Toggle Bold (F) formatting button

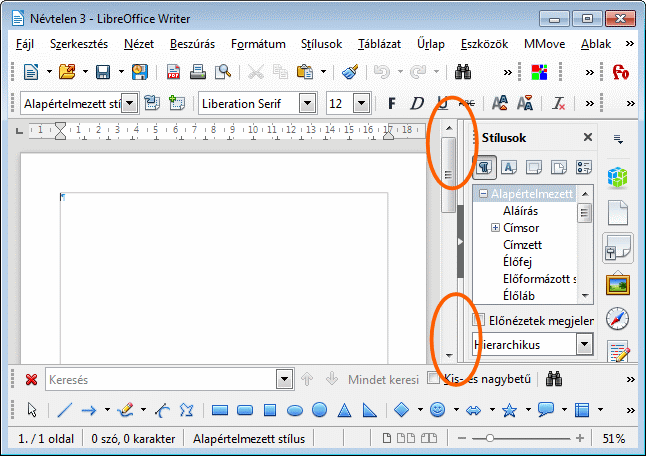pos(392,103)
